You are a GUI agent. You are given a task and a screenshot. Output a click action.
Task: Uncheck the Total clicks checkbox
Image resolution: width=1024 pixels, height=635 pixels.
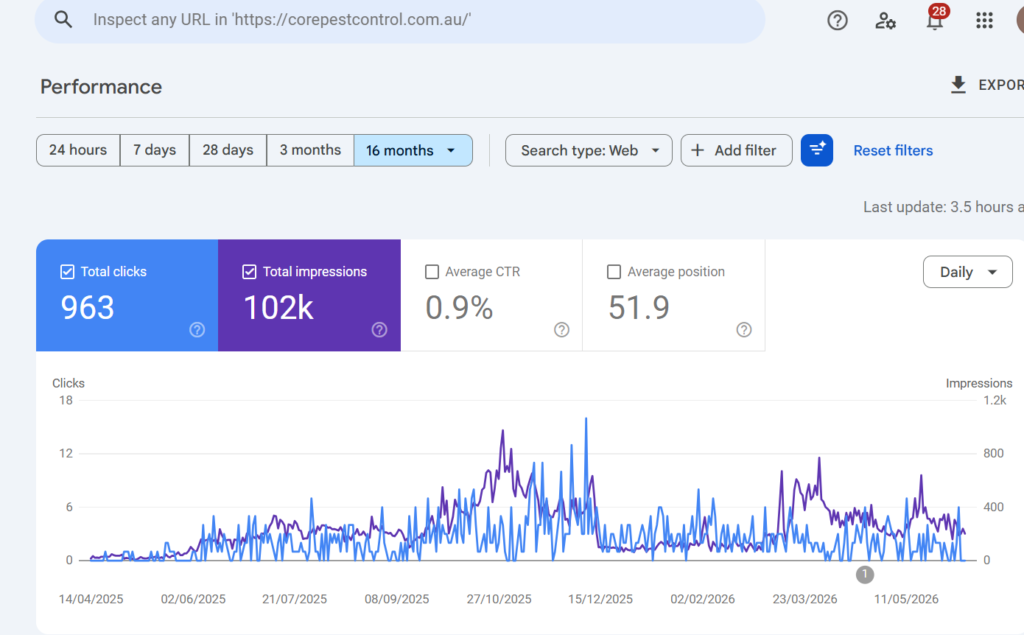pyautogui.click(x=67, y=272)
